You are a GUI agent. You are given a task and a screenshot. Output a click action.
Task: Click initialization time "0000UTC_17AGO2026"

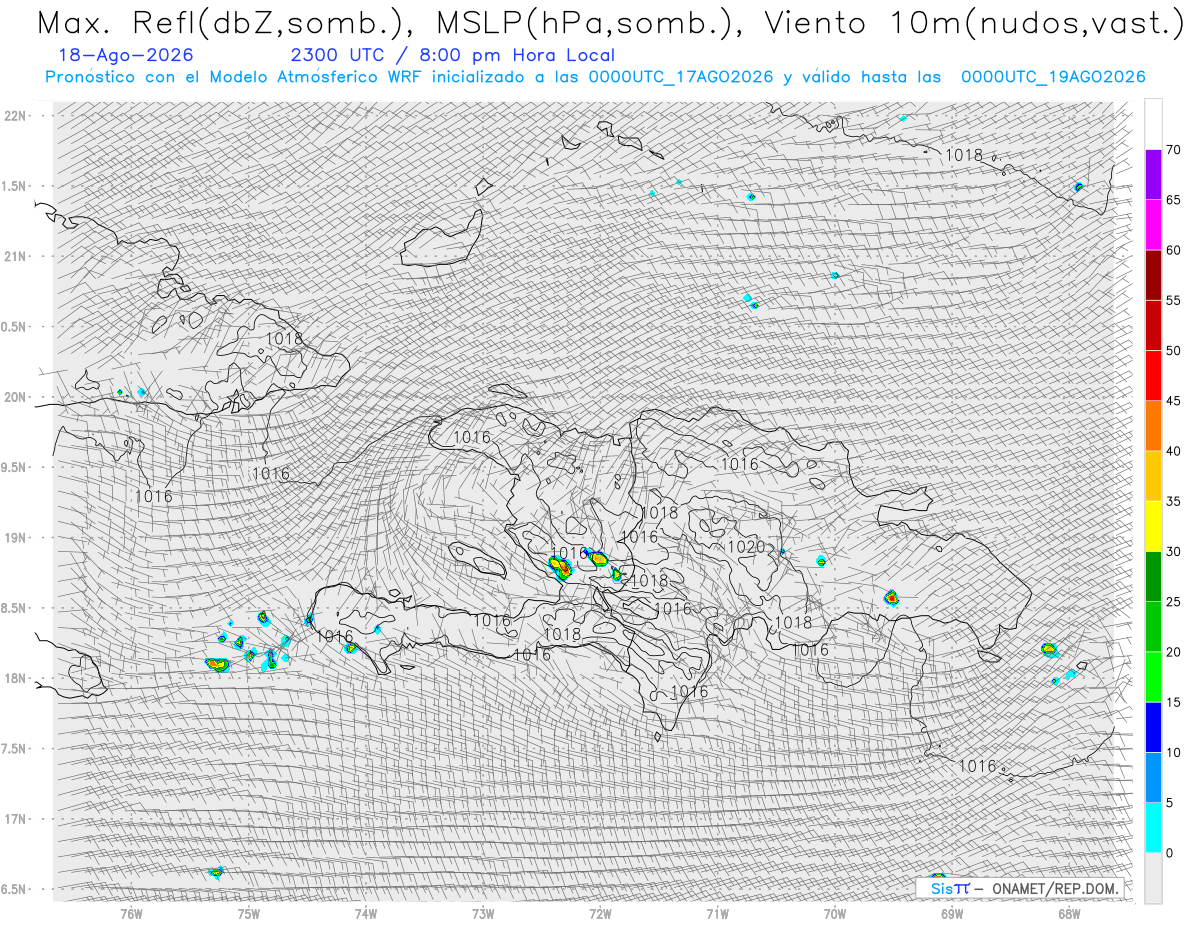coord(682,77)
